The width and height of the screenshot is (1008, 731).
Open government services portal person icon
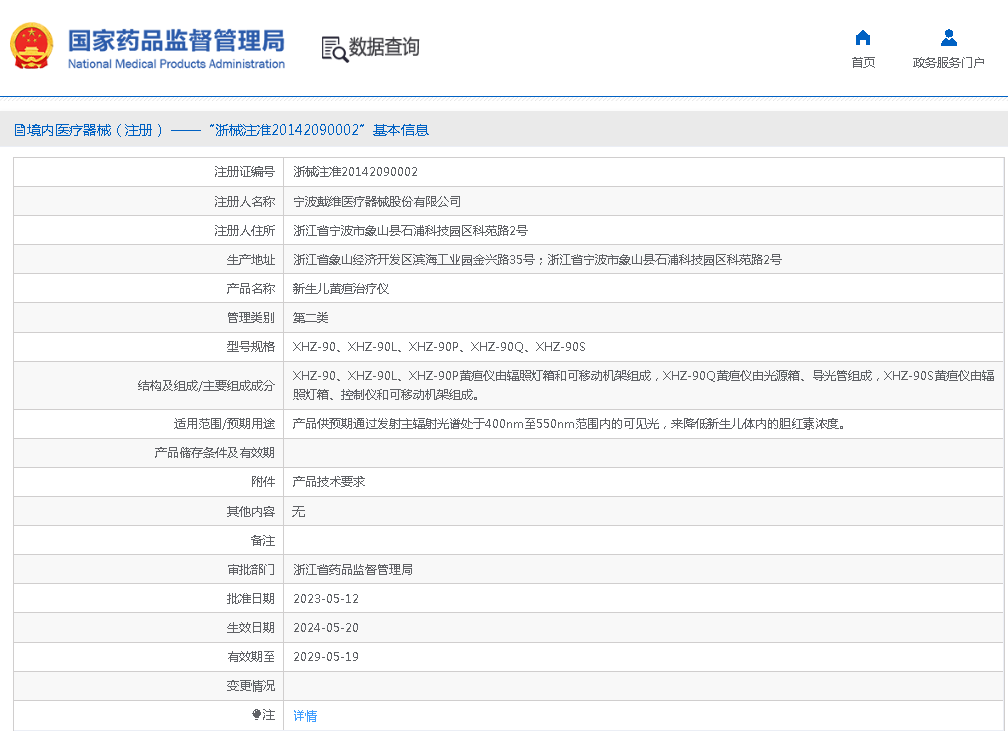coord(948,38)
